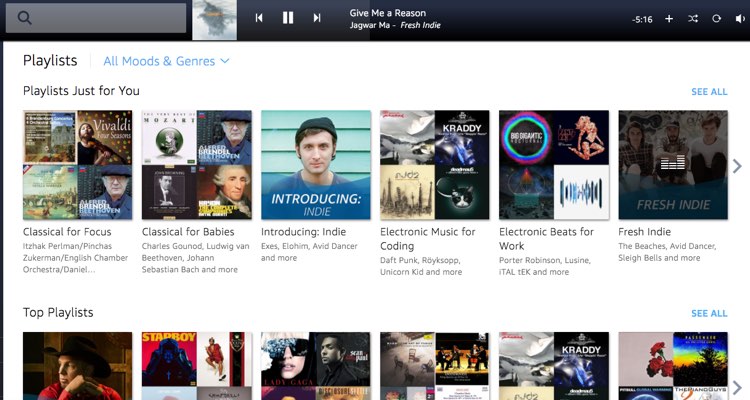Open the Electronic Music for Coding title

pyautogui.click(x=428, y=239)
